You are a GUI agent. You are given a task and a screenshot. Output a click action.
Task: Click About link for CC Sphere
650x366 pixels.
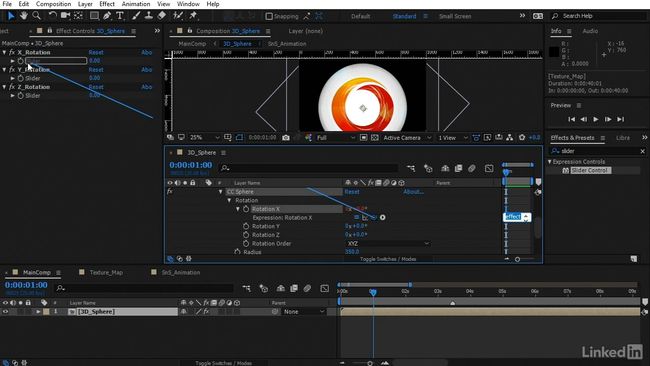point(413,192)
